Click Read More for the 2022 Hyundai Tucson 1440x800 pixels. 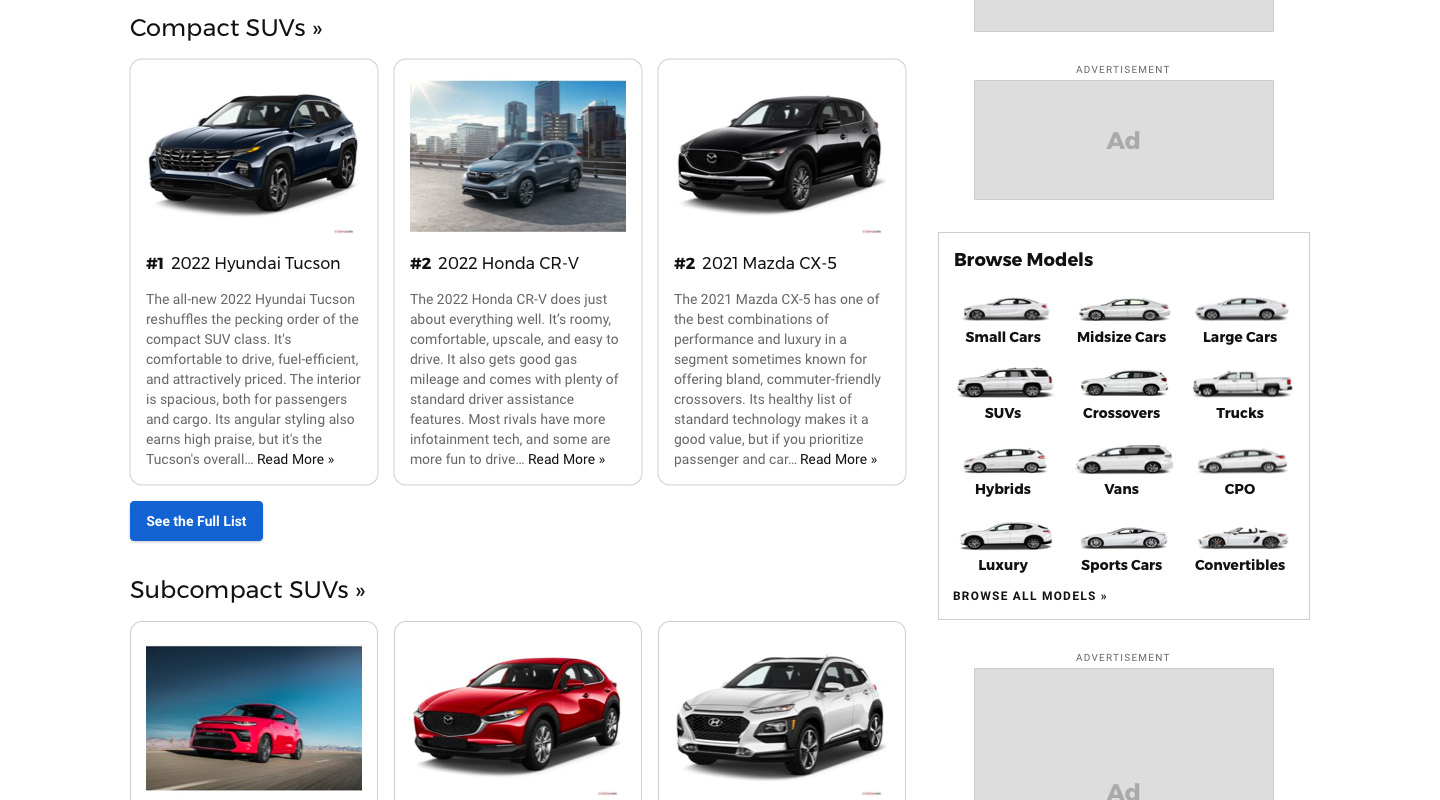coord(295,459)
